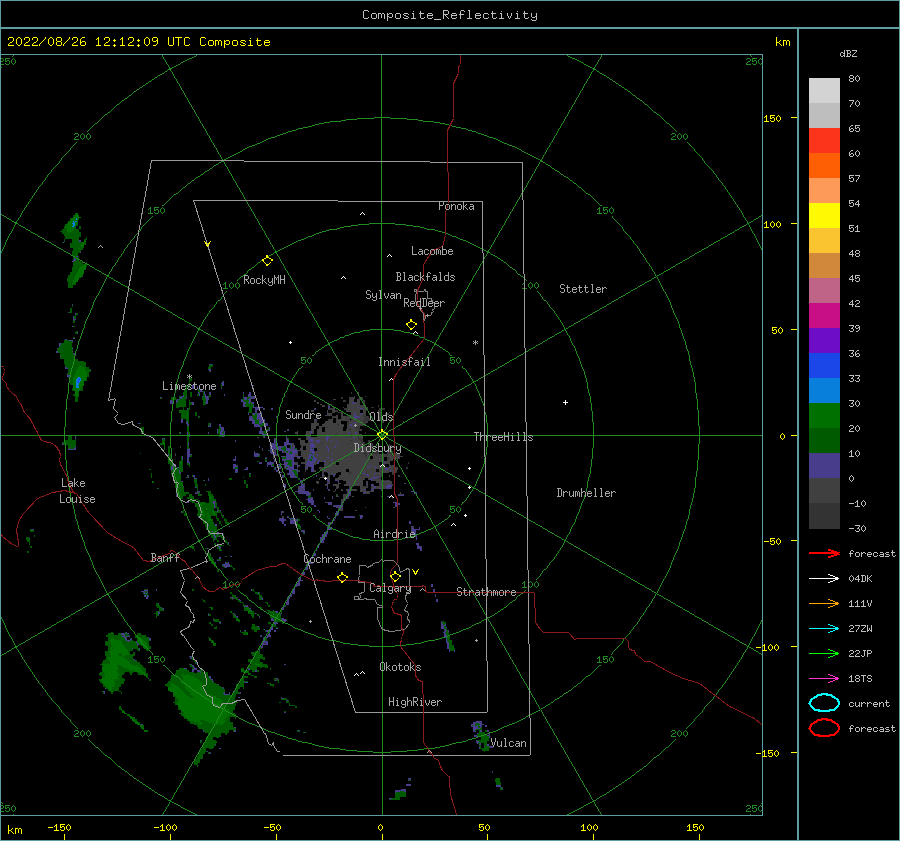Click the Stettler label
The image size is (900, 841).
(x=583, y=289)
